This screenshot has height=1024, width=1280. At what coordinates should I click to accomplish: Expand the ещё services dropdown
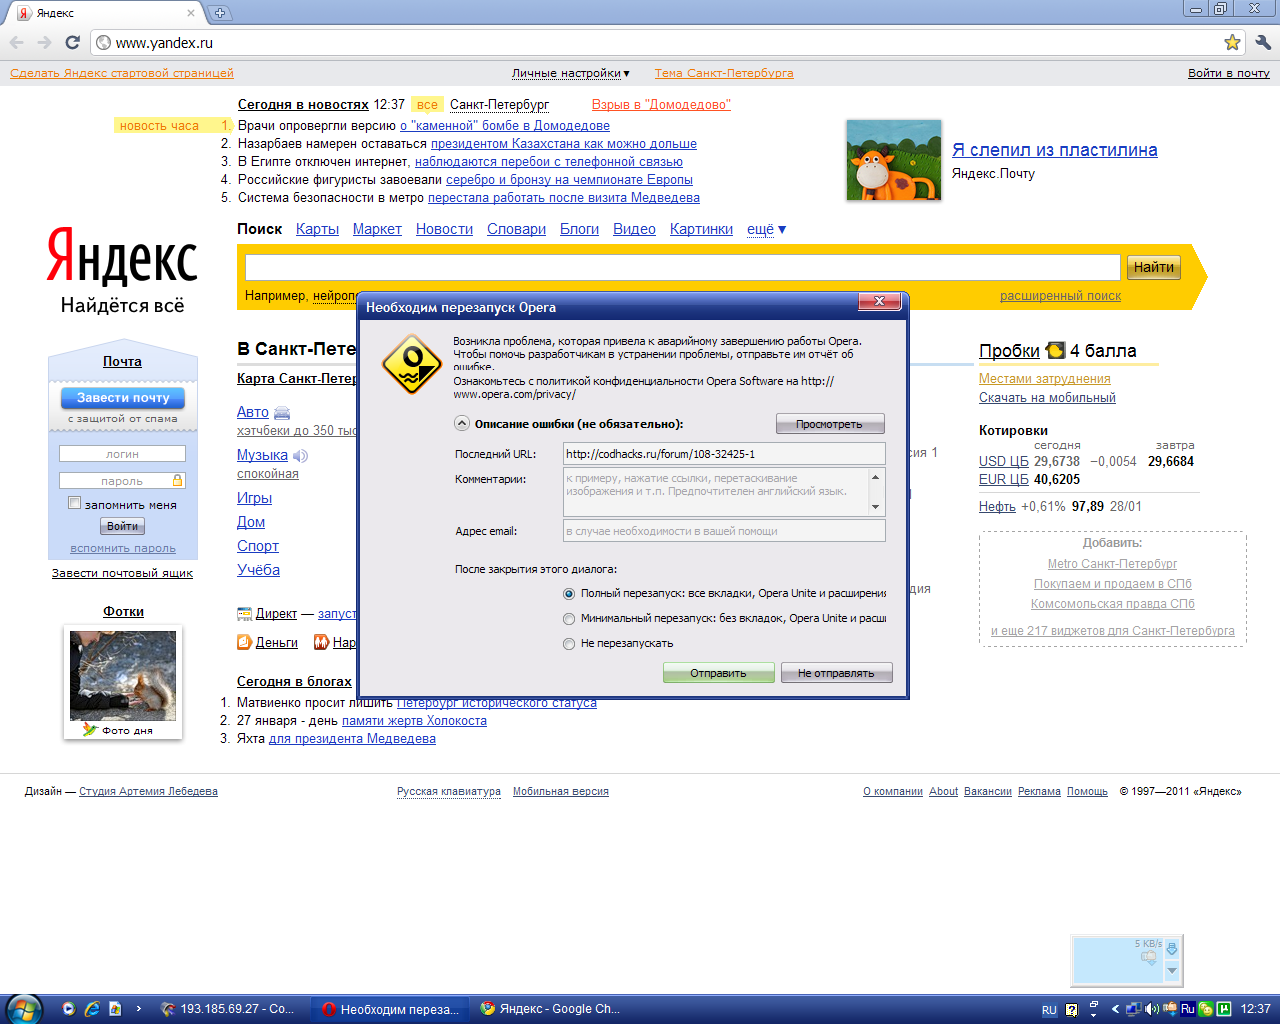pyautogui.click(x=767, y=229)
